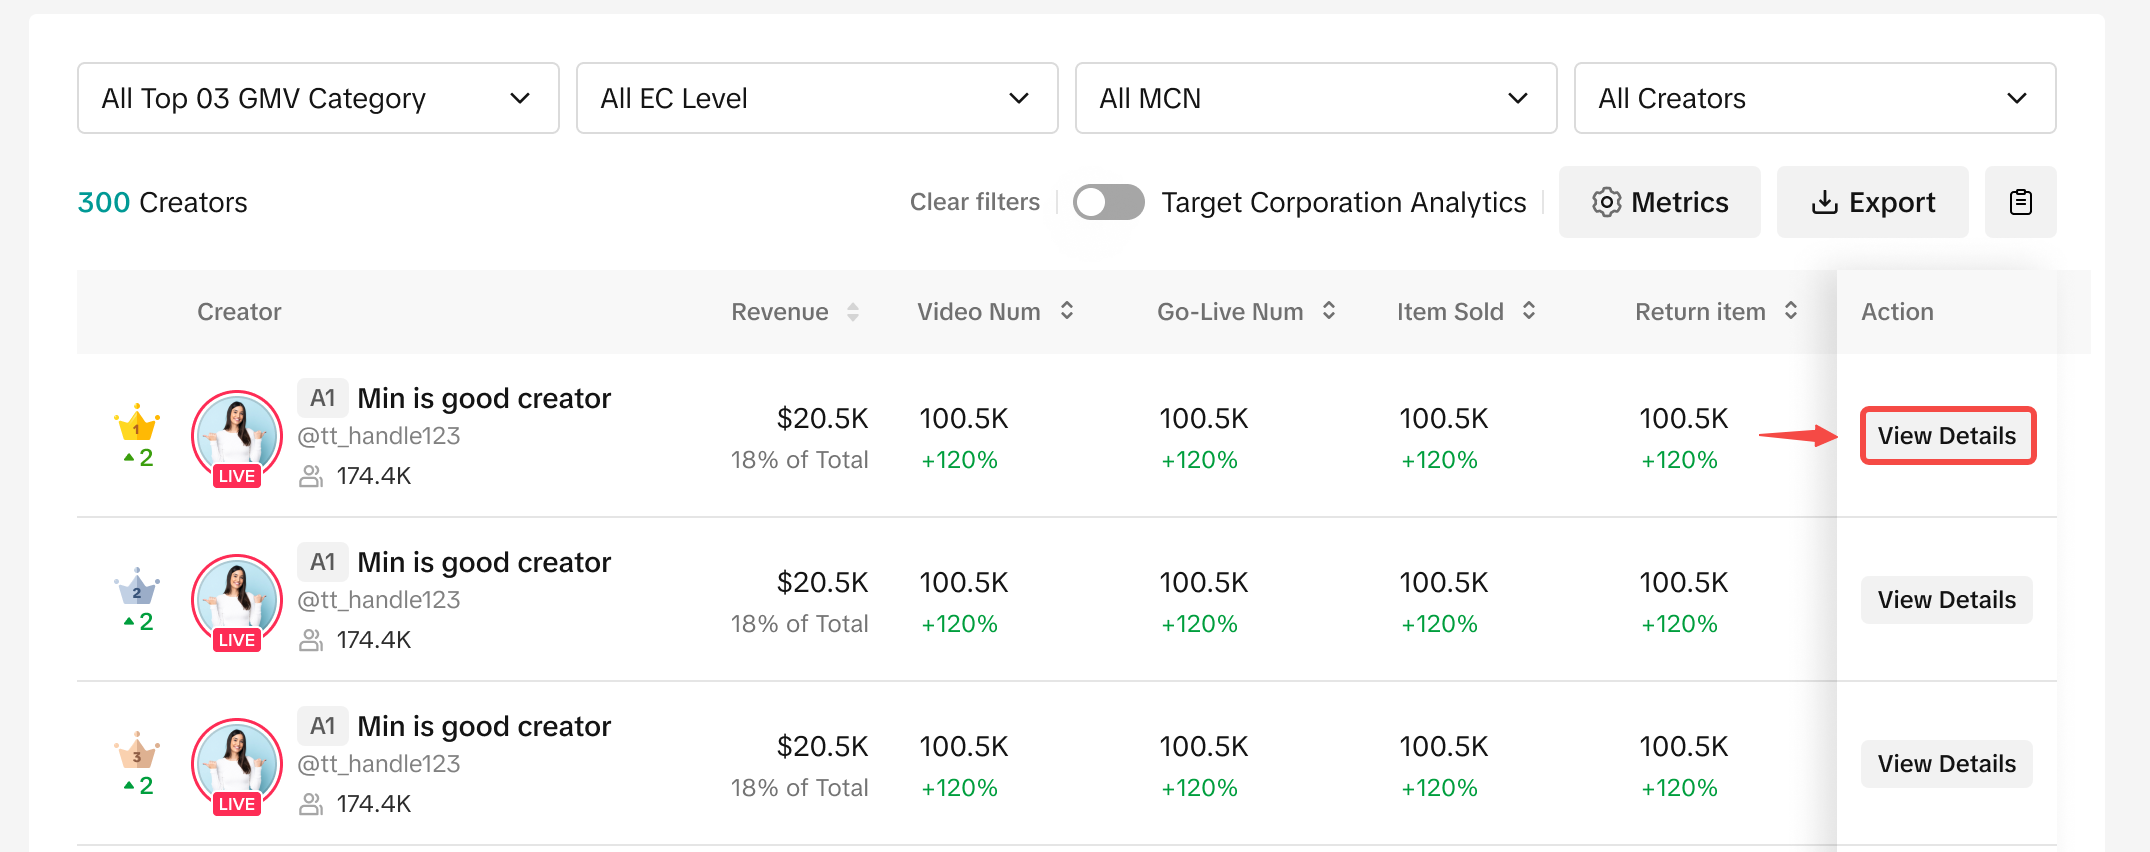
Task: Click Clear filters link
Action: pyautogui.click(x=974, y=202)
